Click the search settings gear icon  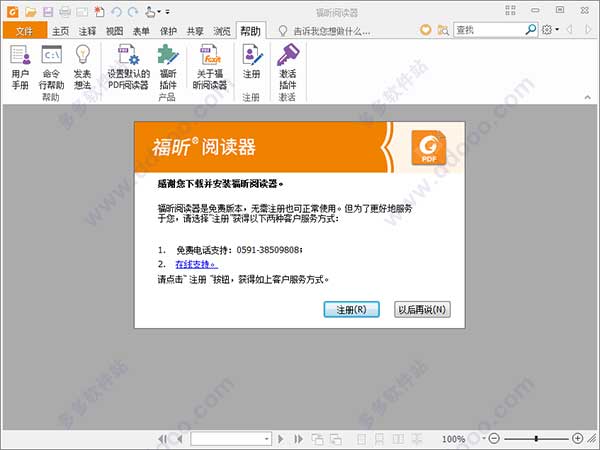(547, 29)
